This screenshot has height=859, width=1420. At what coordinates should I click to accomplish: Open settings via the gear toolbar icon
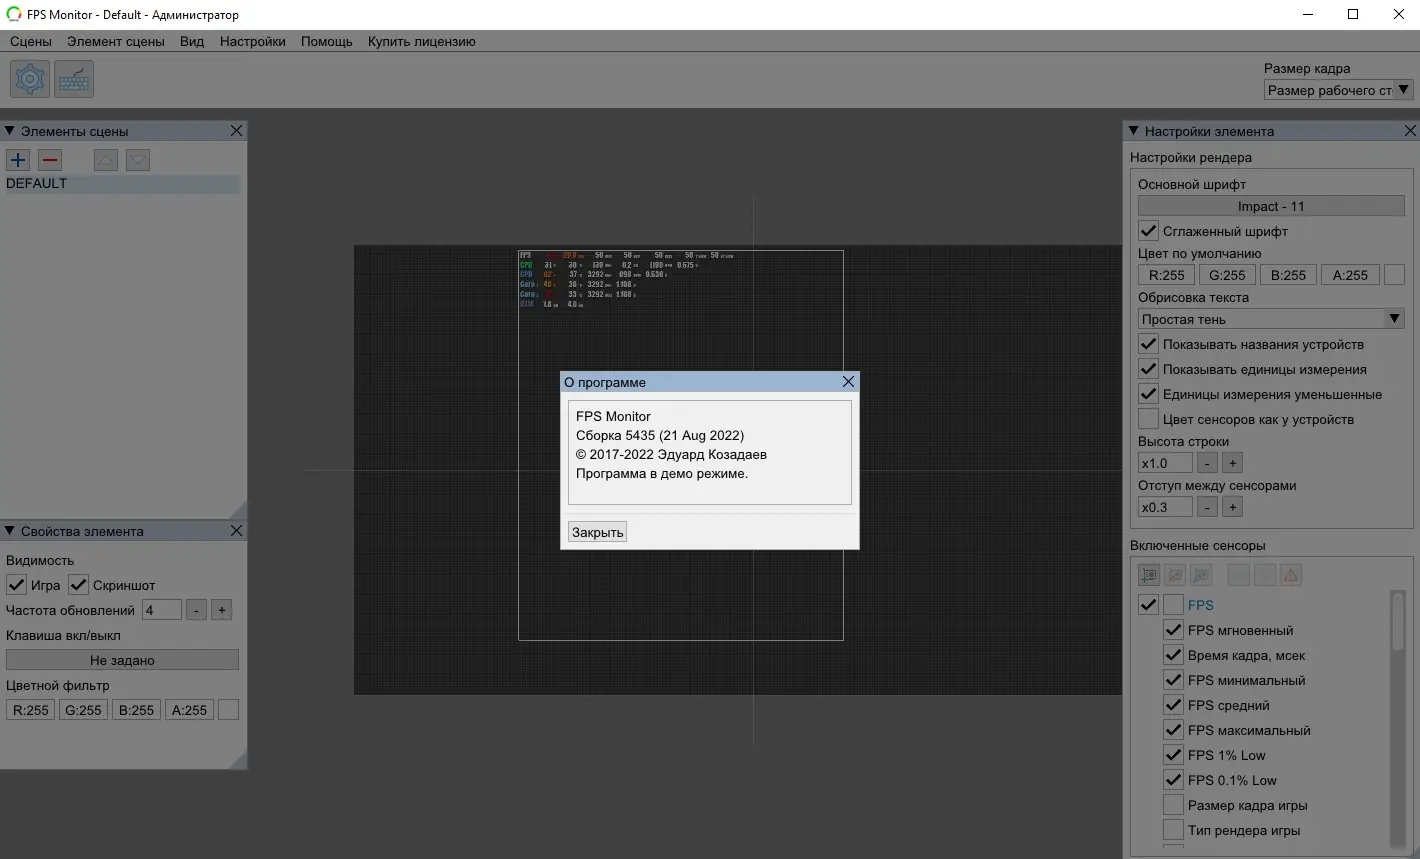click(30, 79)
